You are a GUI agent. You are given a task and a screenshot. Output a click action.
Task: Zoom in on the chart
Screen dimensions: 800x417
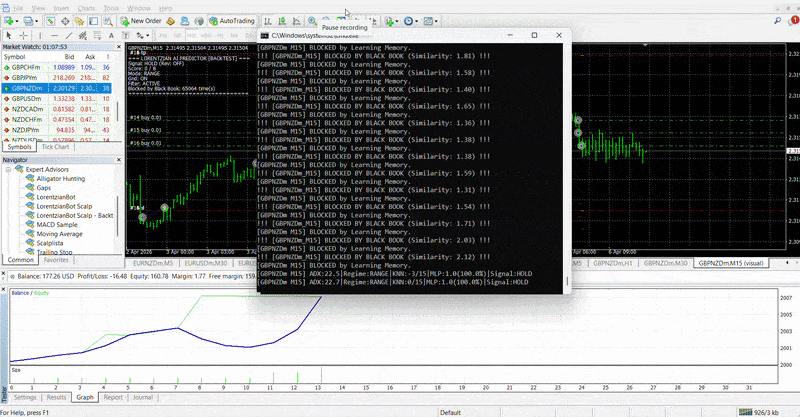point(312,21)
